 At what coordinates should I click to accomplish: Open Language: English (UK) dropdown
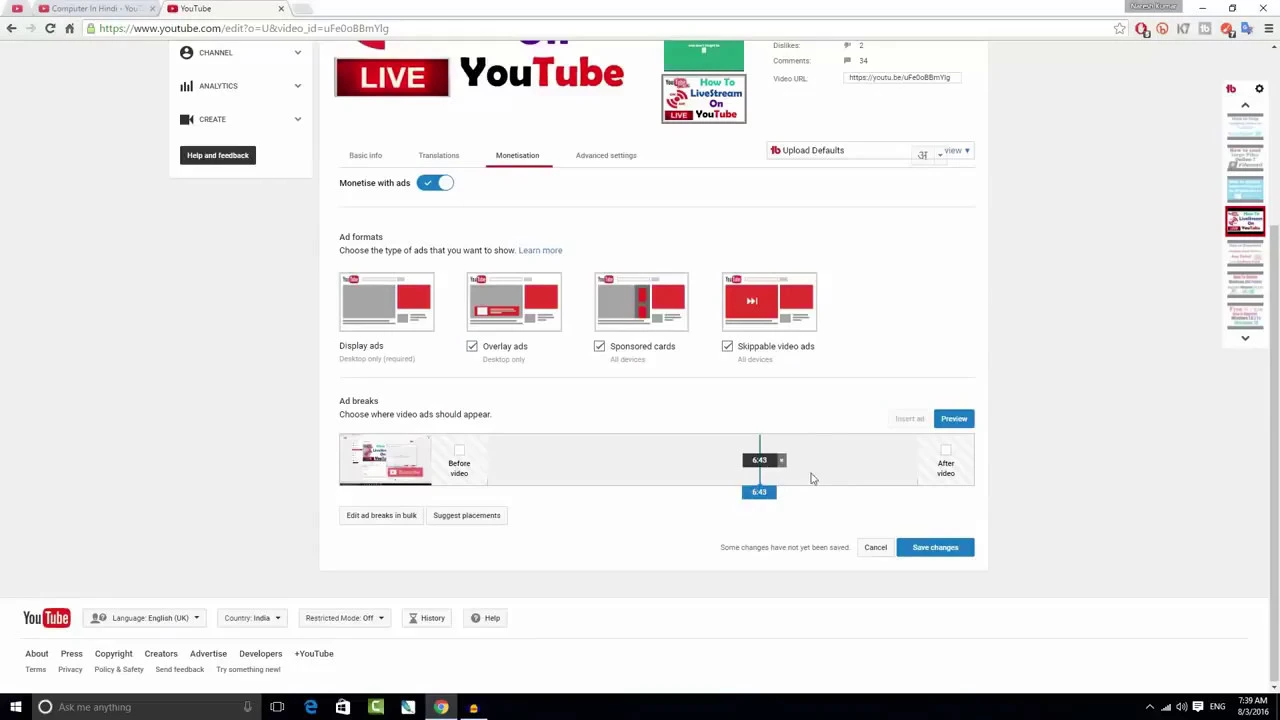pos(146,618)
